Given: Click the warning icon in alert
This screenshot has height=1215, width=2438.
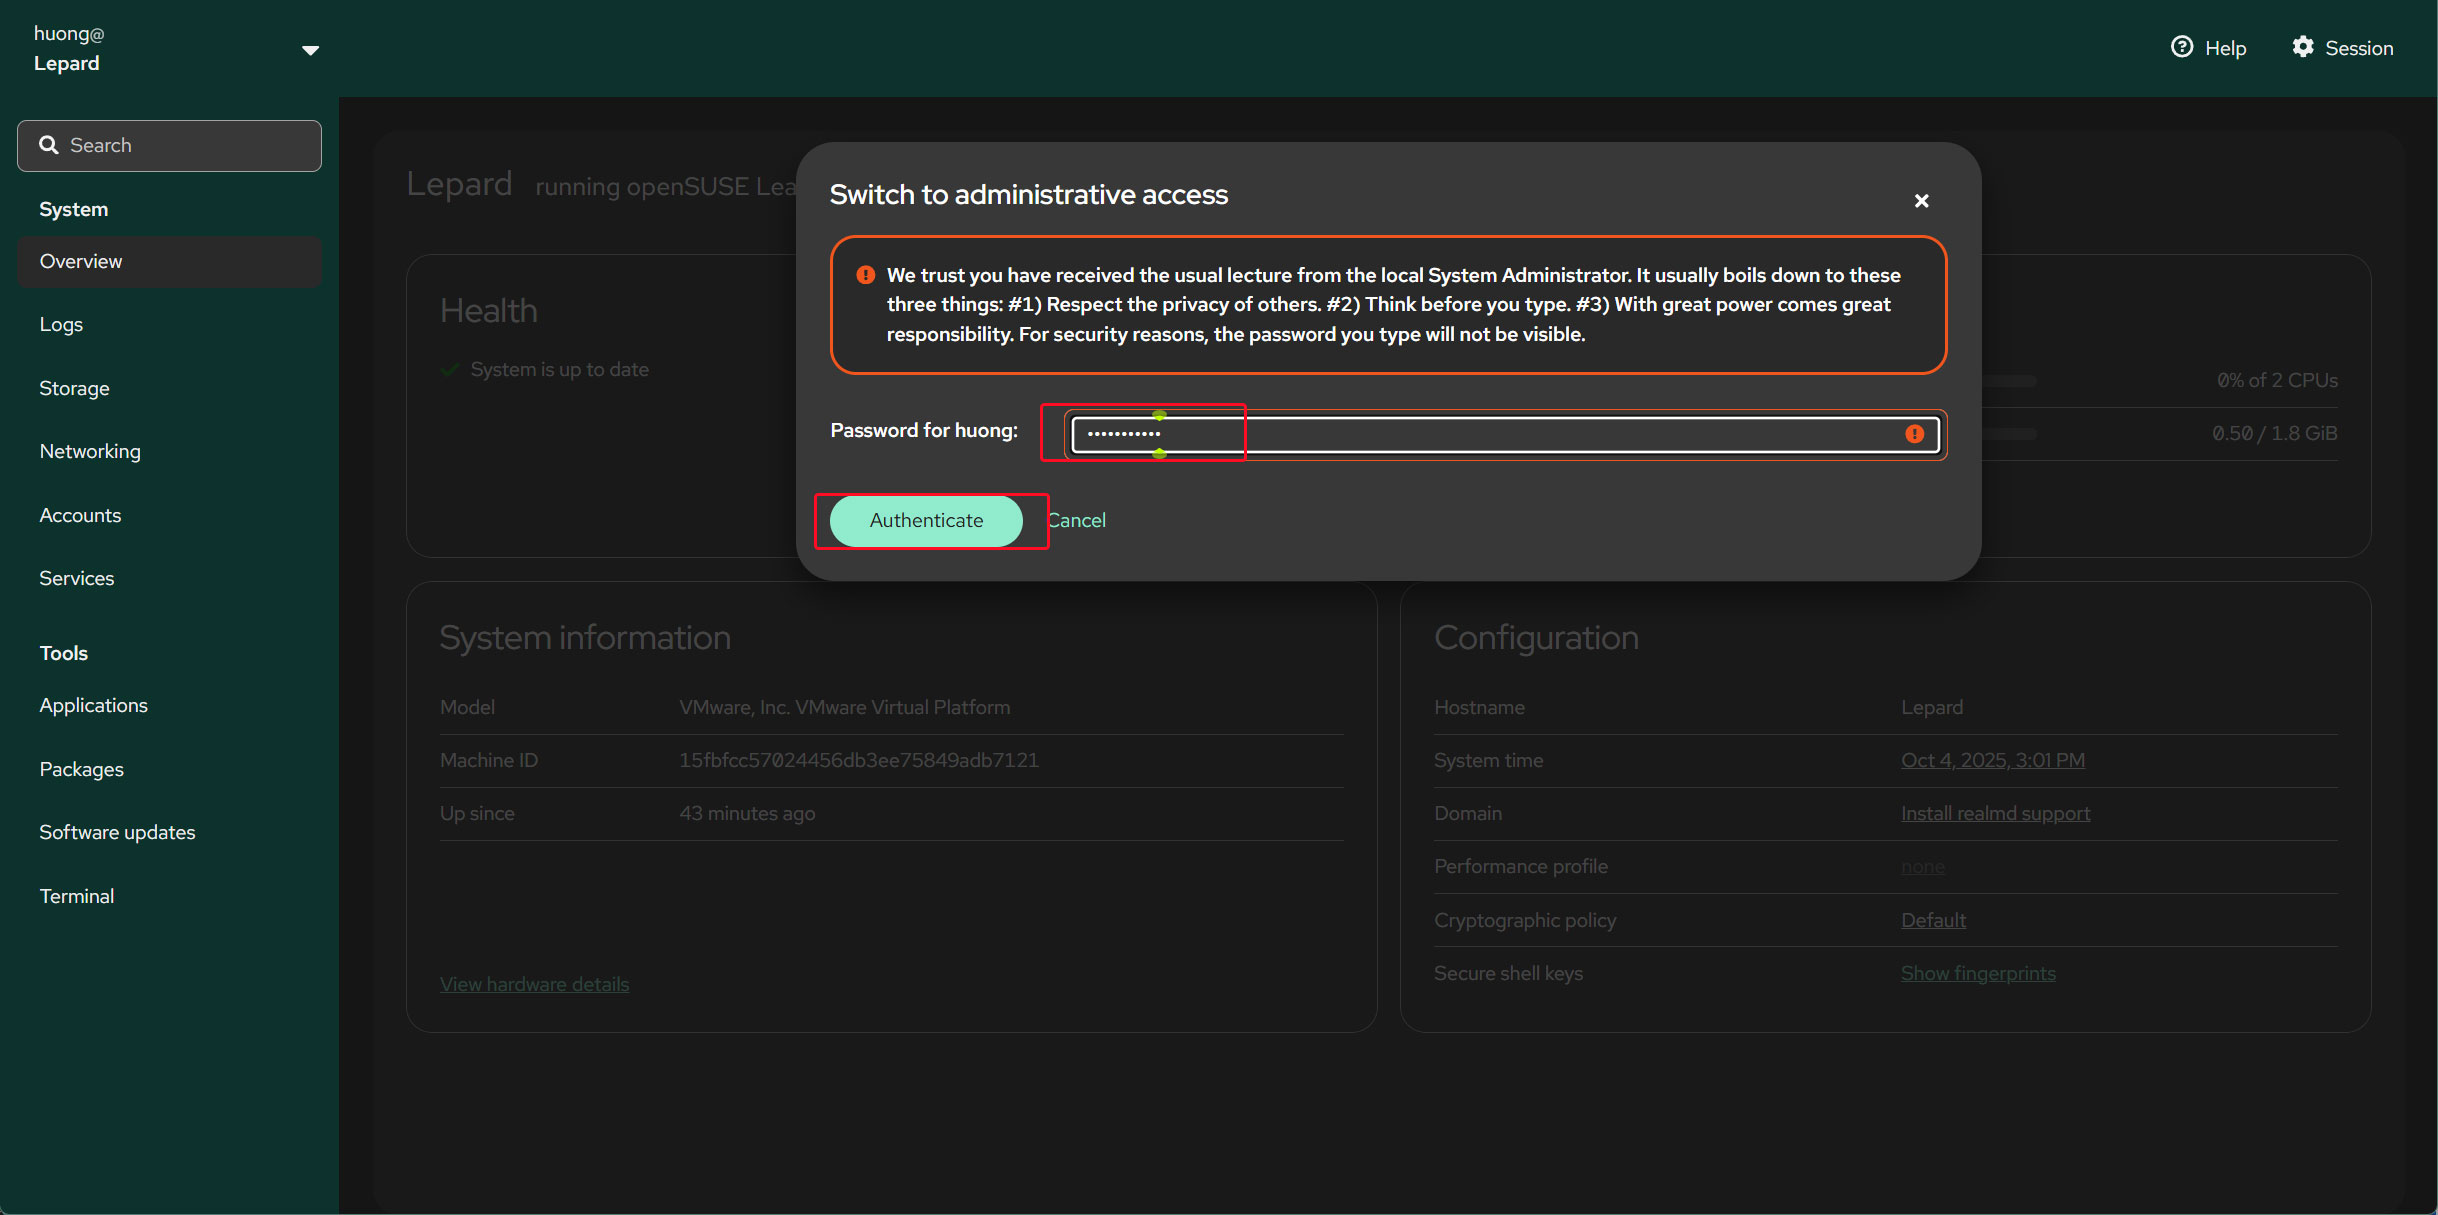Looking at the screenshot, I should click(866, 275).
